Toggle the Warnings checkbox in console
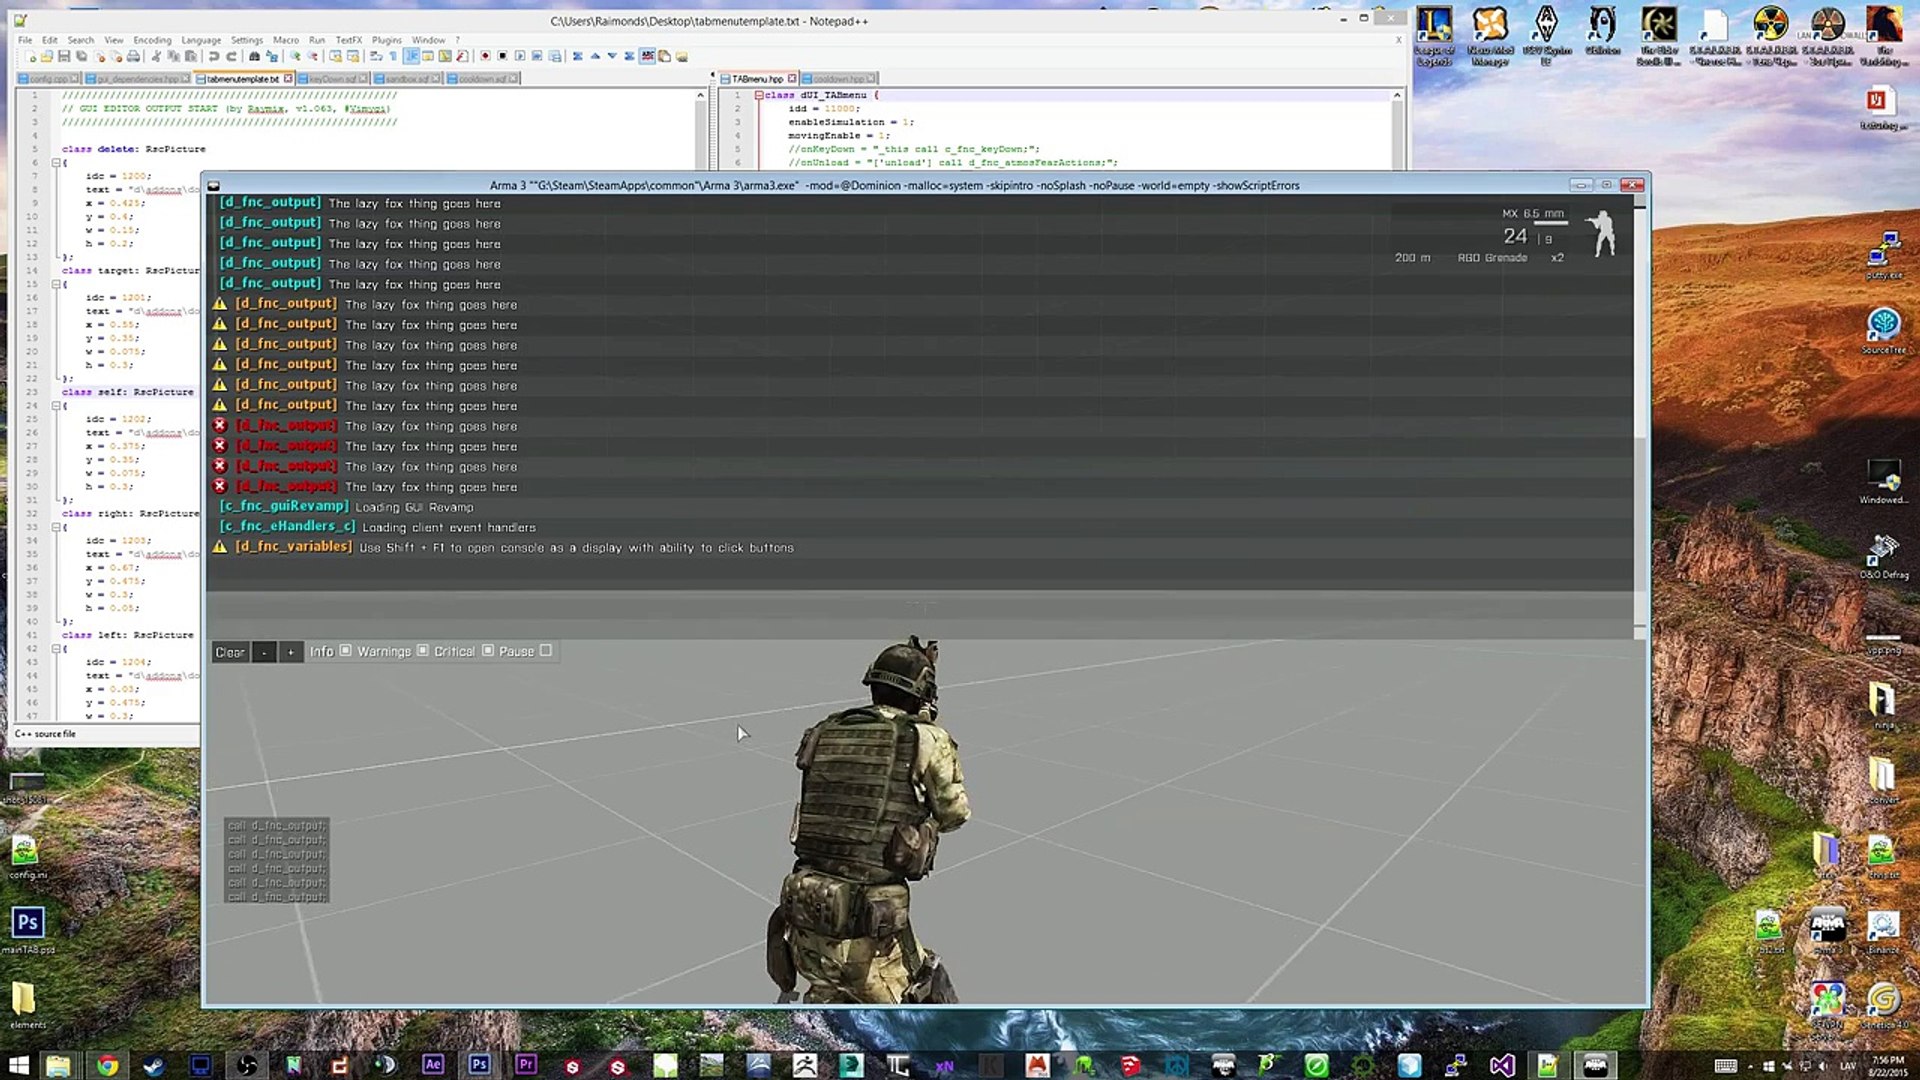The width and height of the screenshot is (1920, 1080). (x=422, y=650)
